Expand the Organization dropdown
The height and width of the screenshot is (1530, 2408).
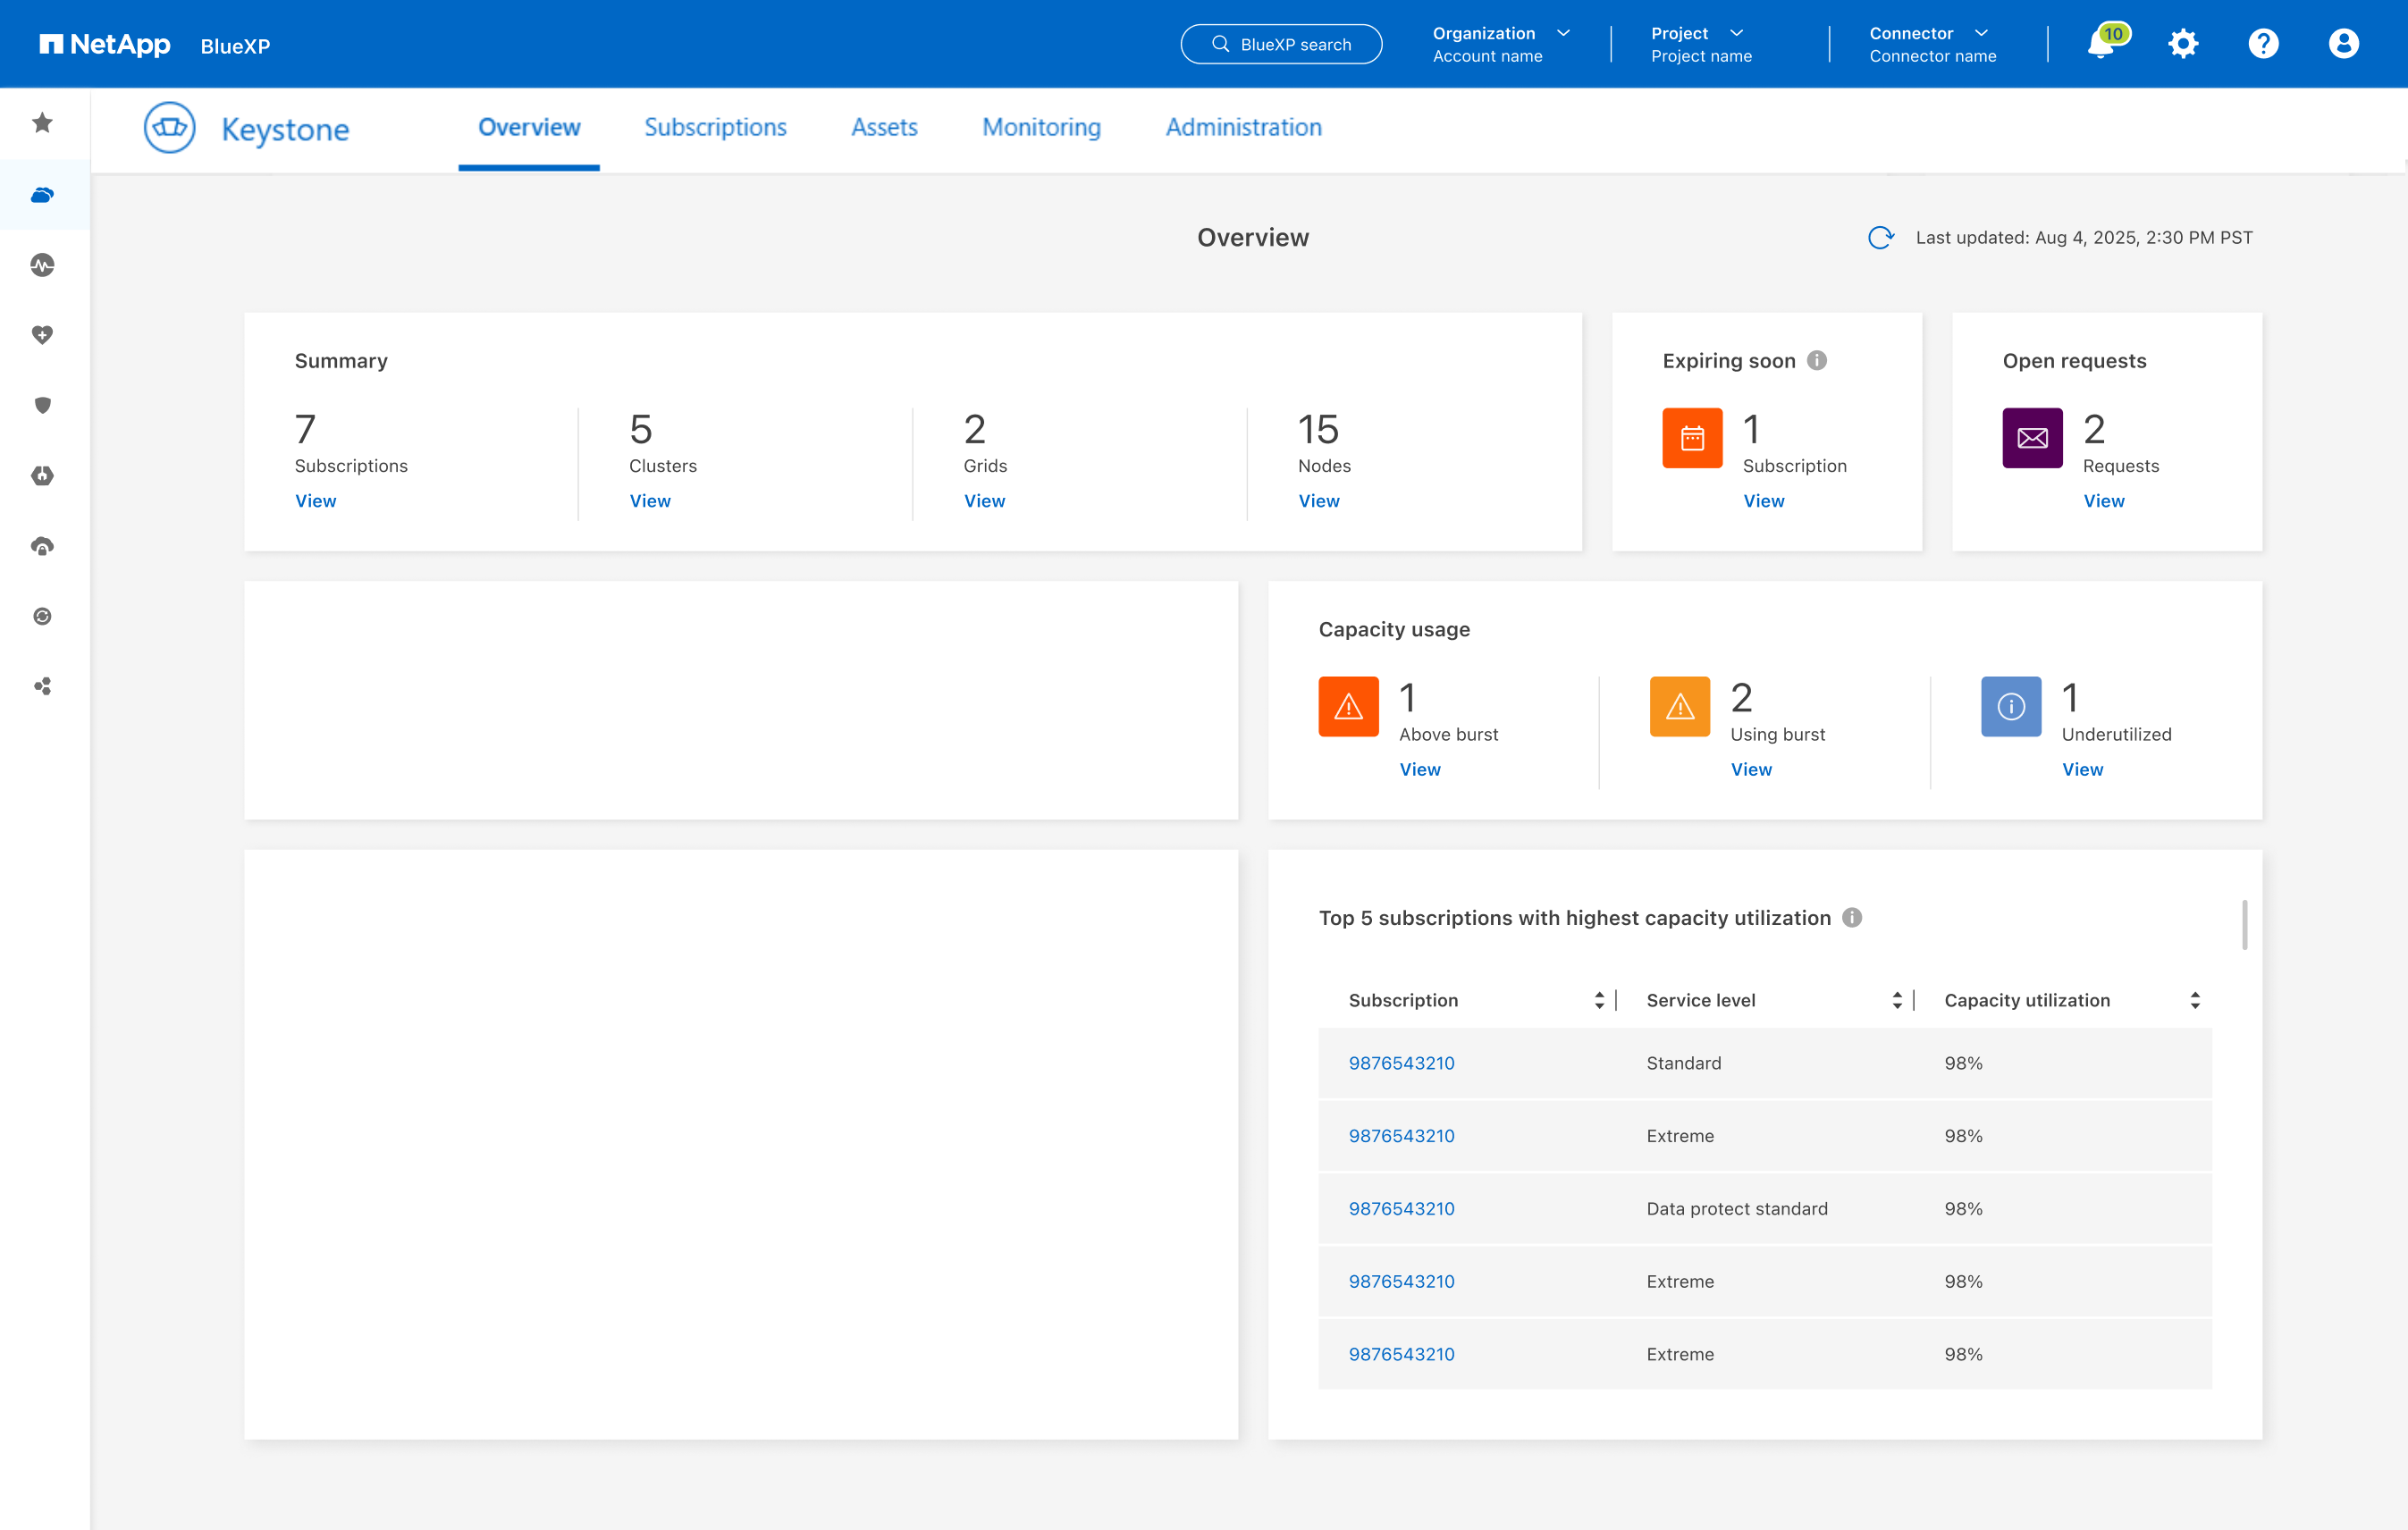click(1564, 33)
